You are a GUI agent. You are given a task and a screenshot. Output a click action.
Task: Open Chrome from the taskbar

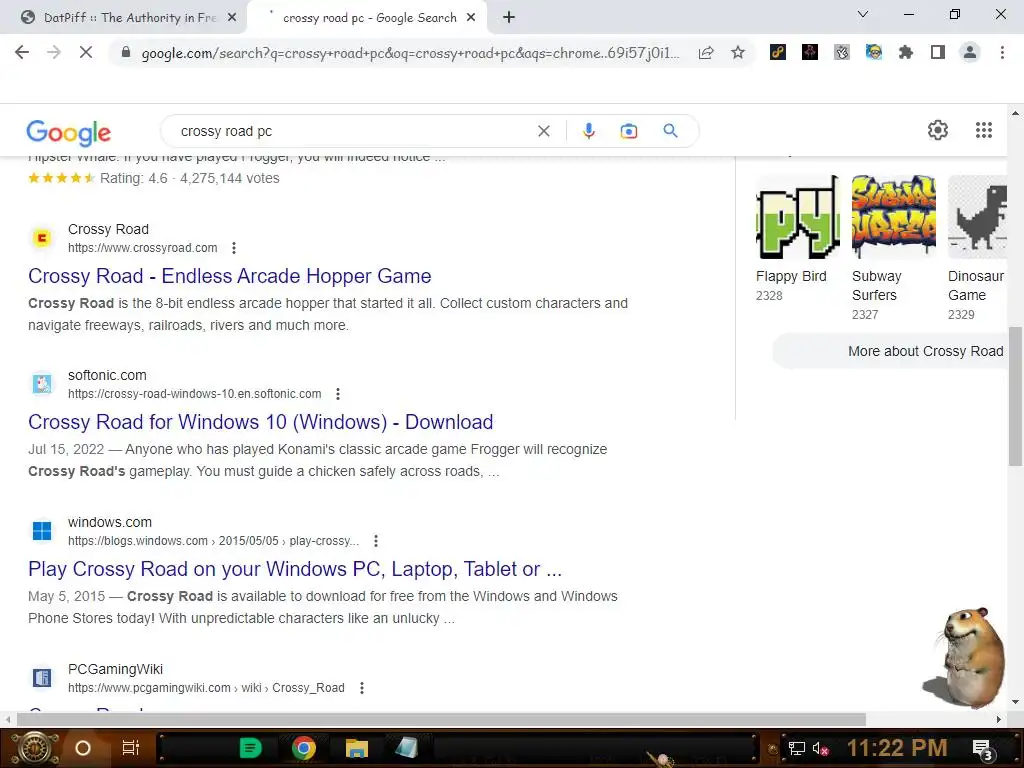click(x=303, y=748)
